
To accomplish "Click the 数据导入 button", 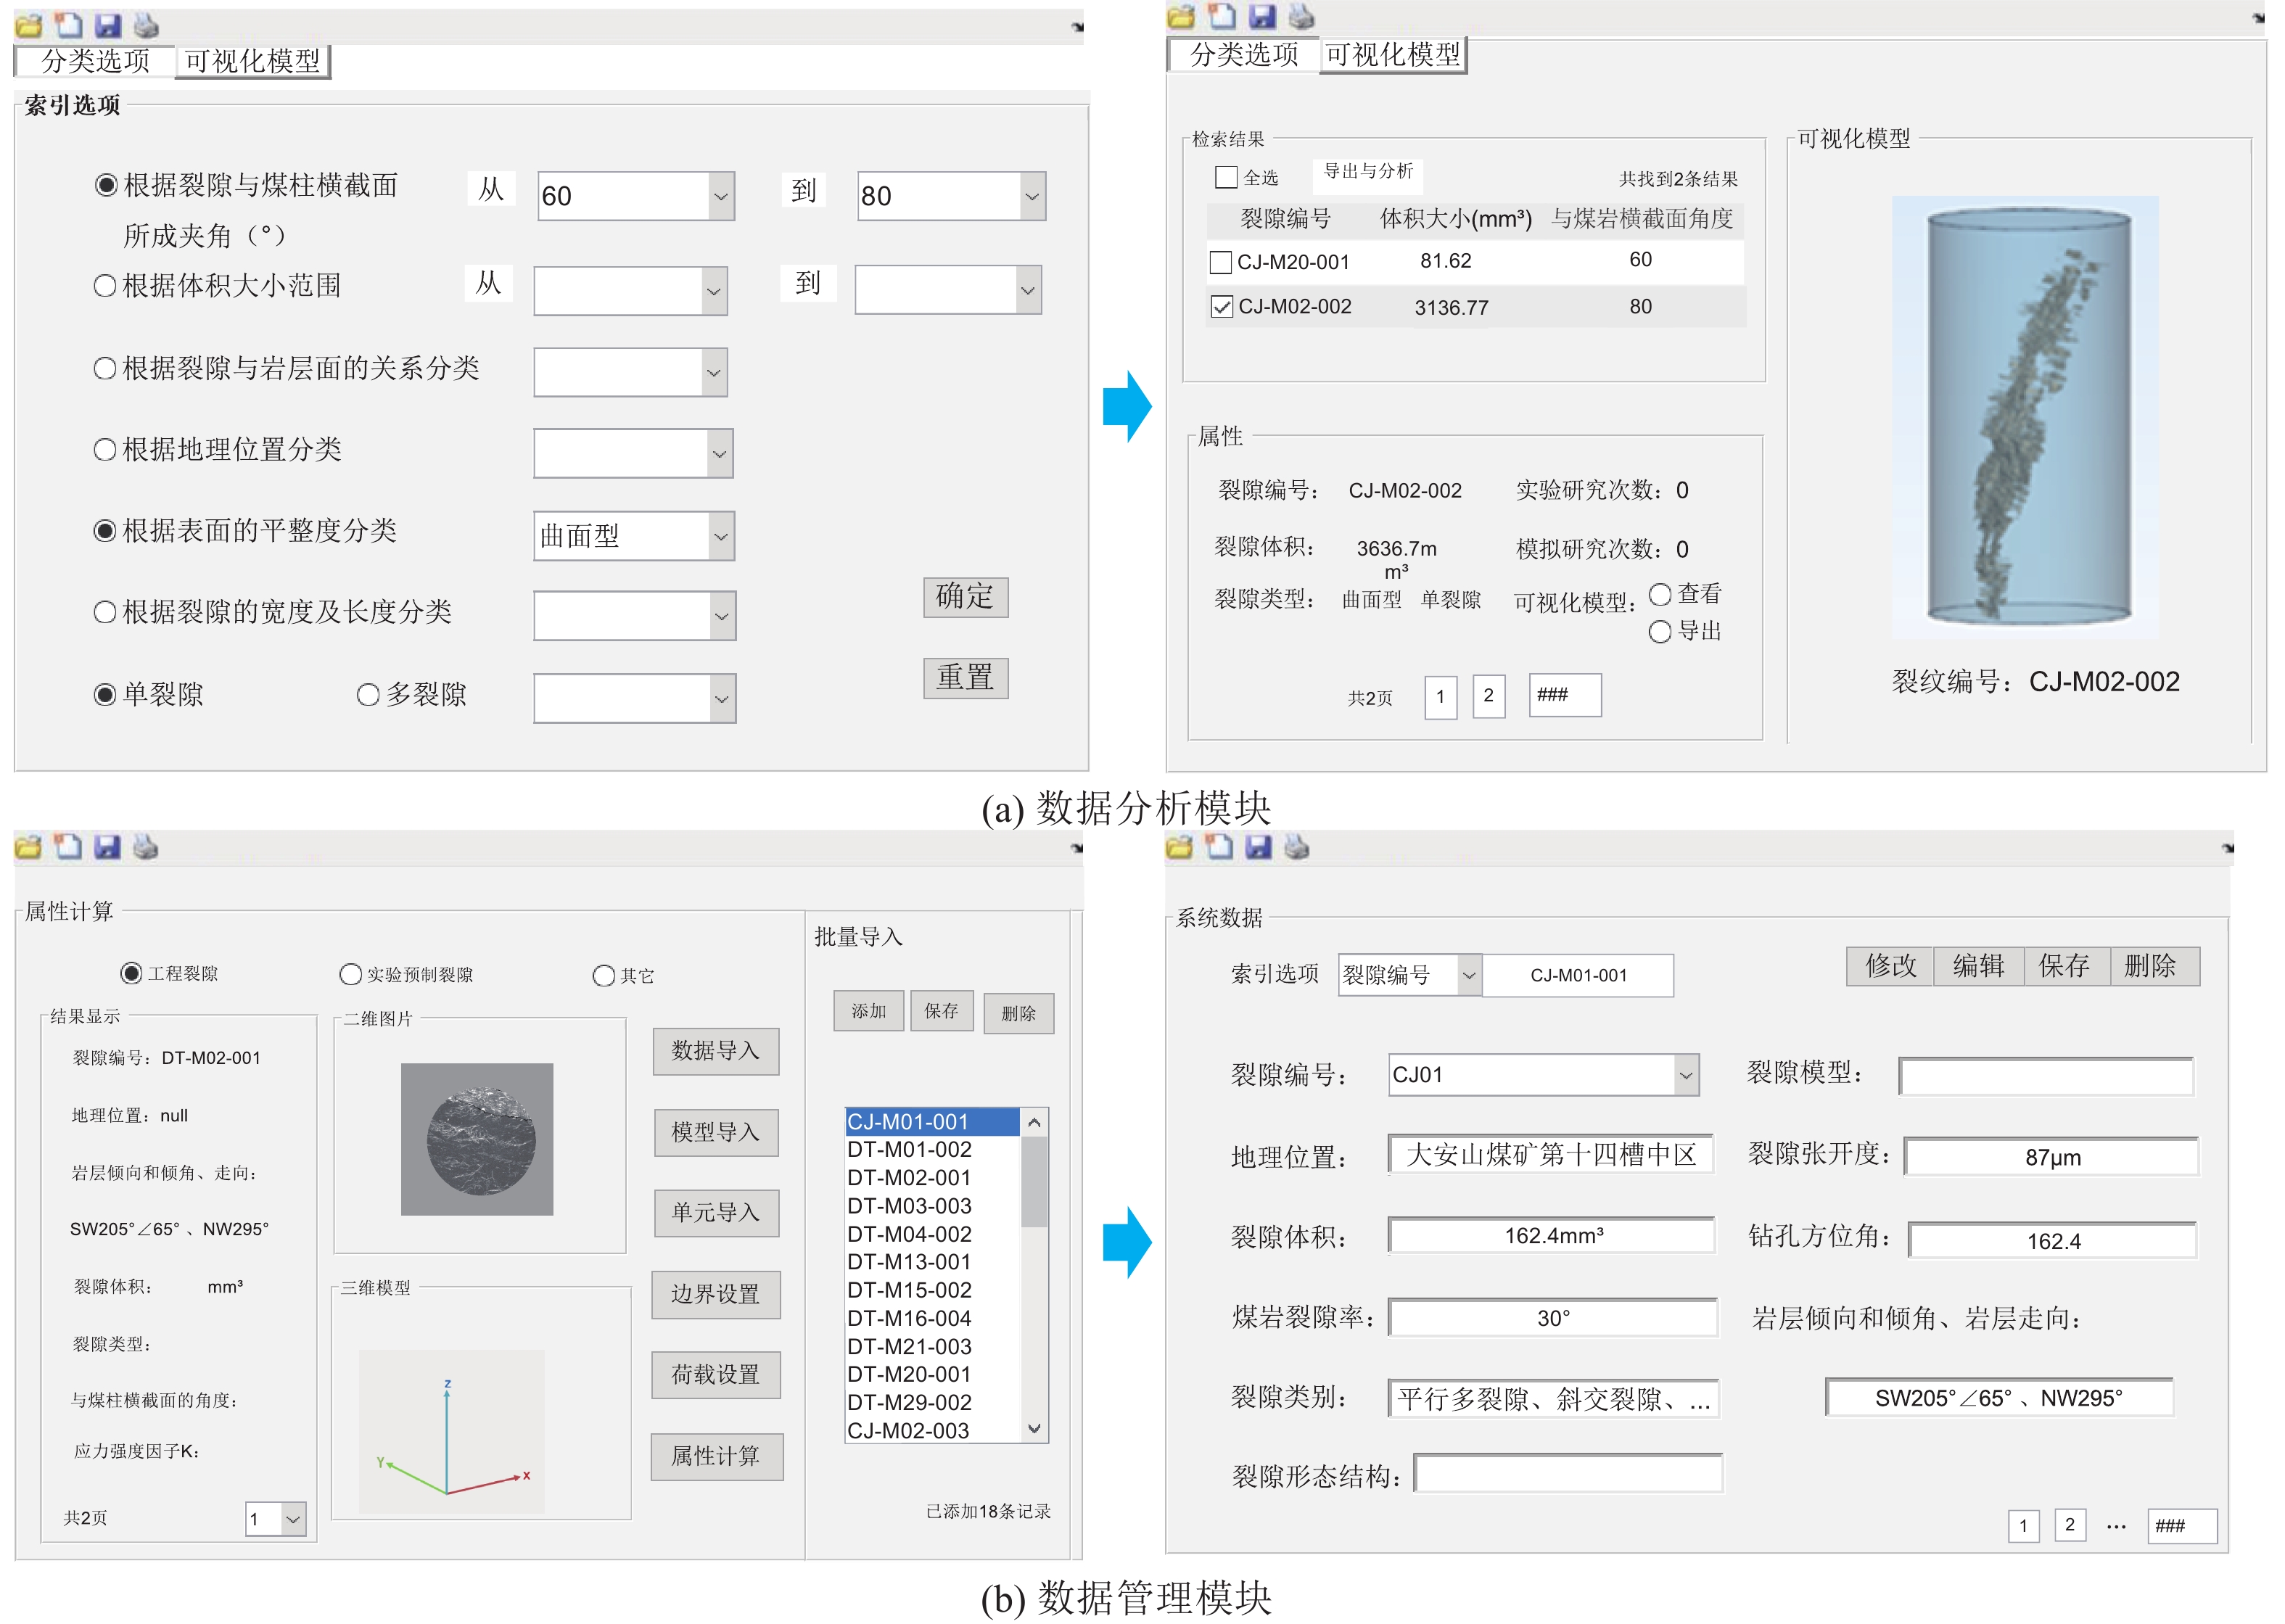I will [715, 1051].
